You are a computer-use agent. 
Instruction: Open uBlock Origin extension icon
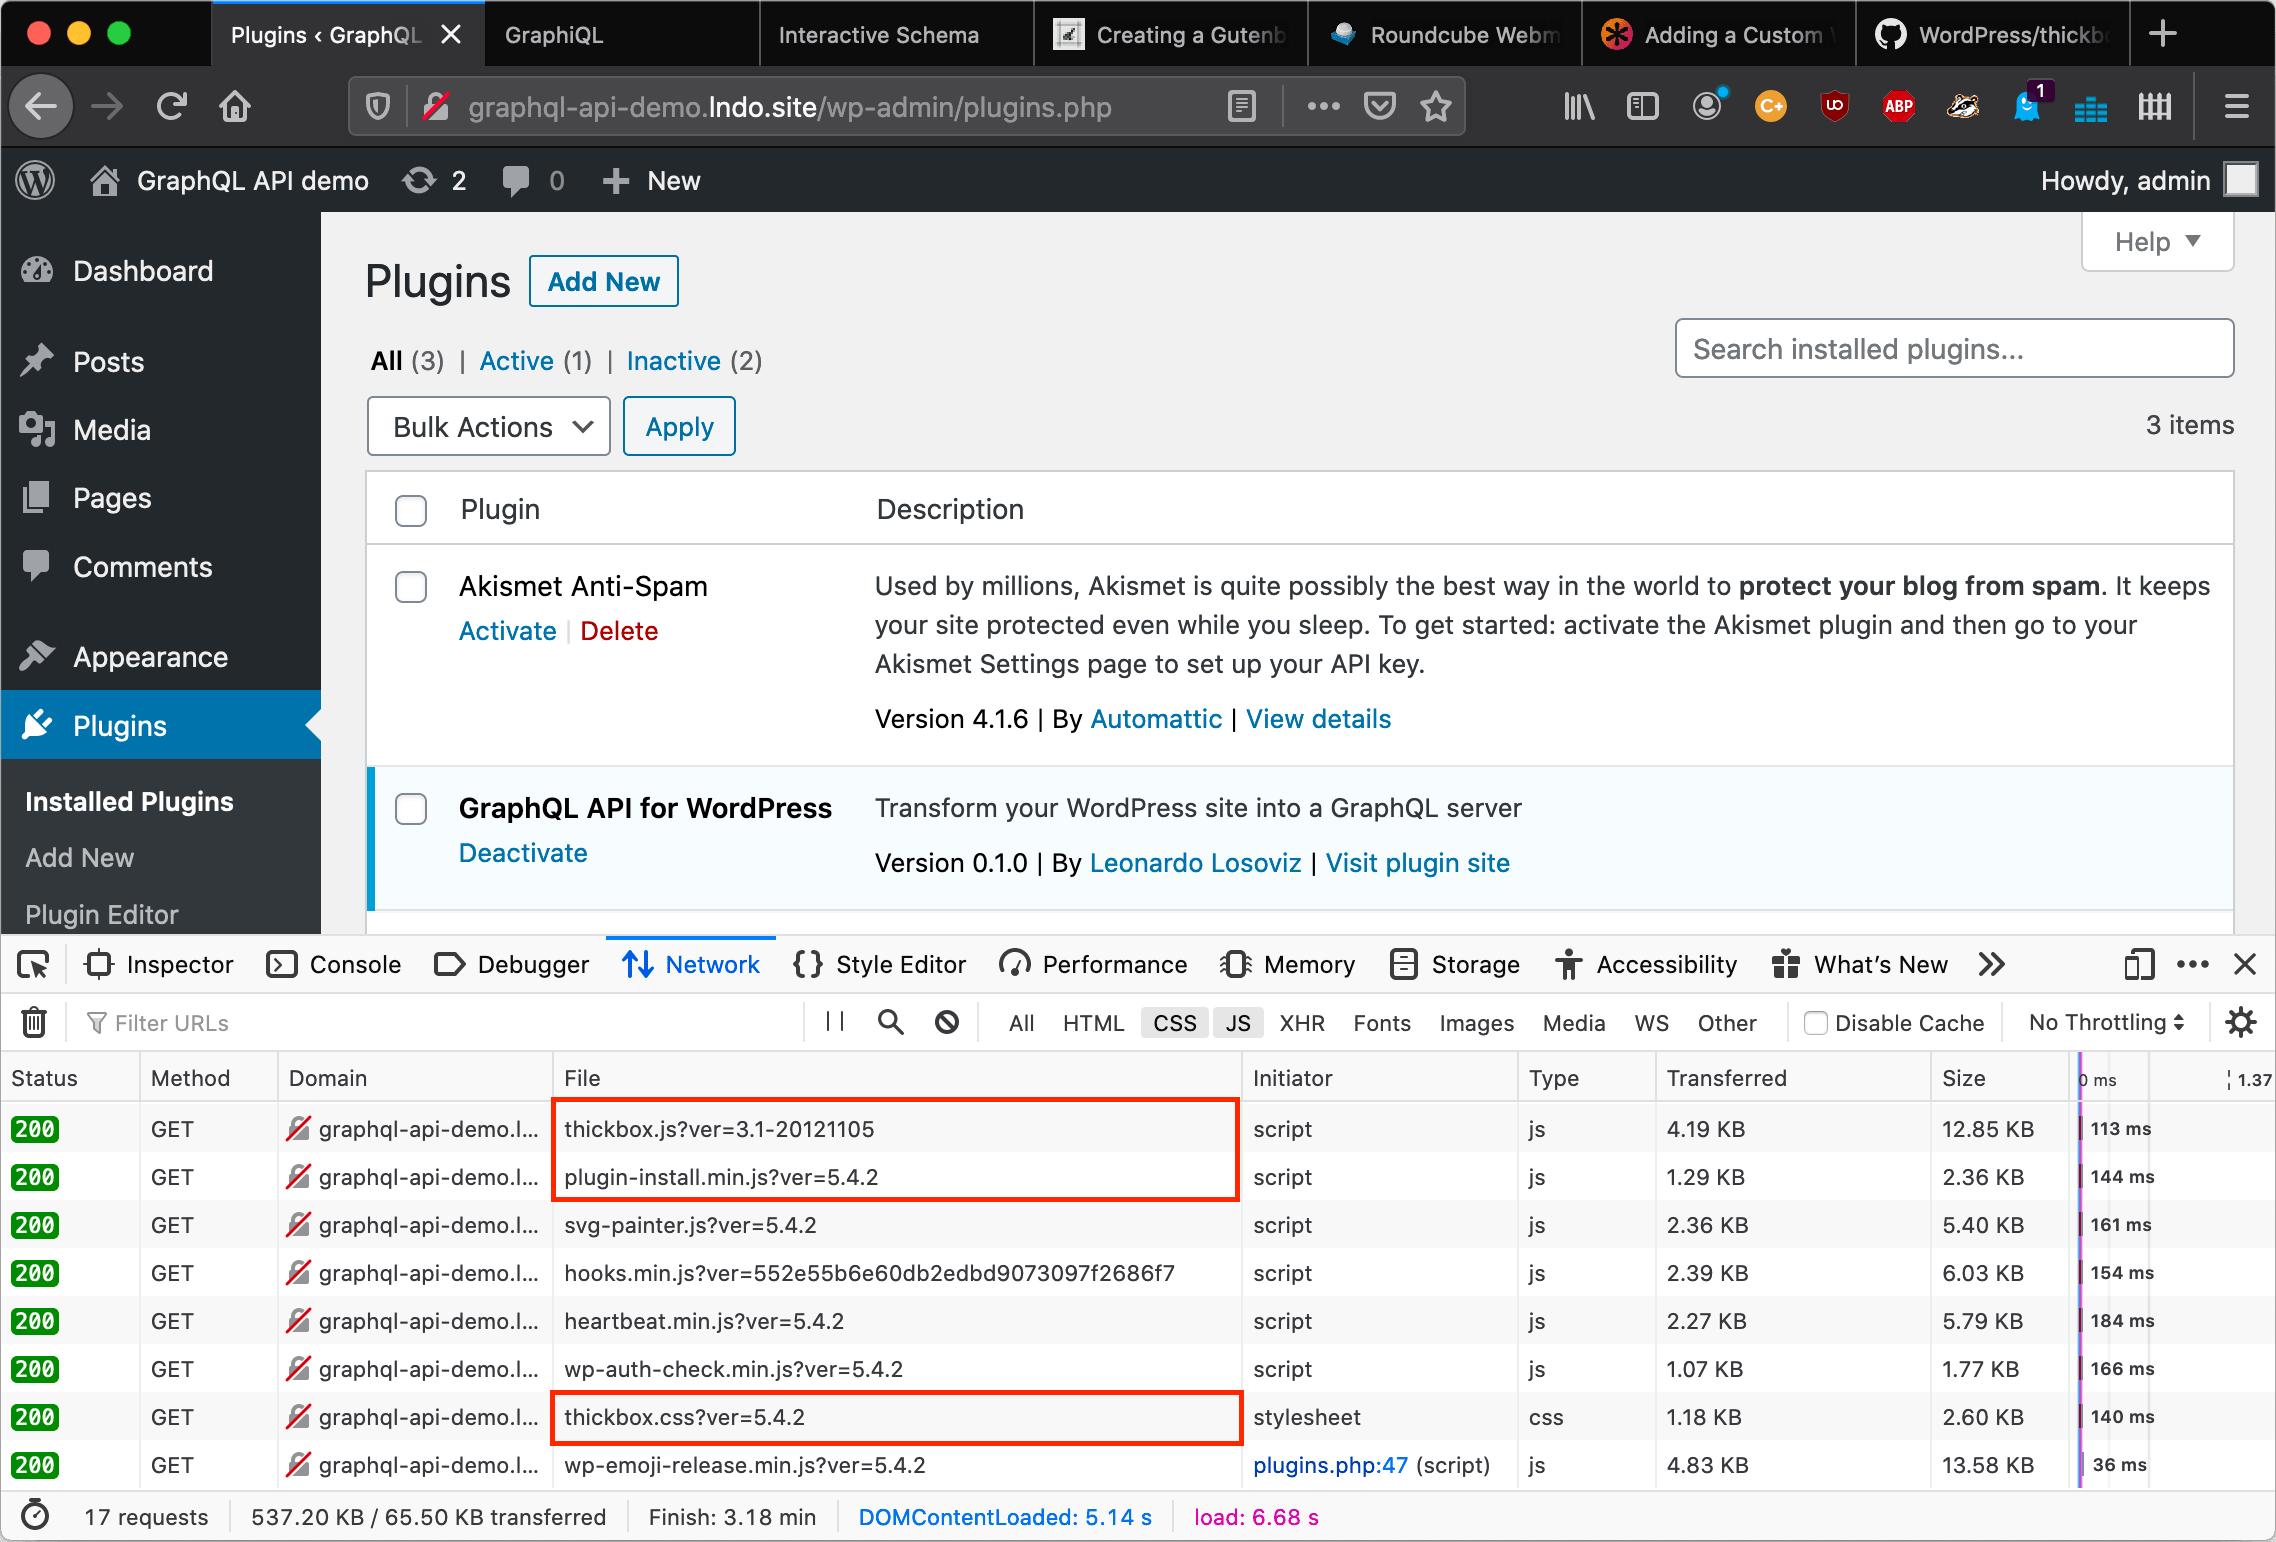click(1835, 106)
